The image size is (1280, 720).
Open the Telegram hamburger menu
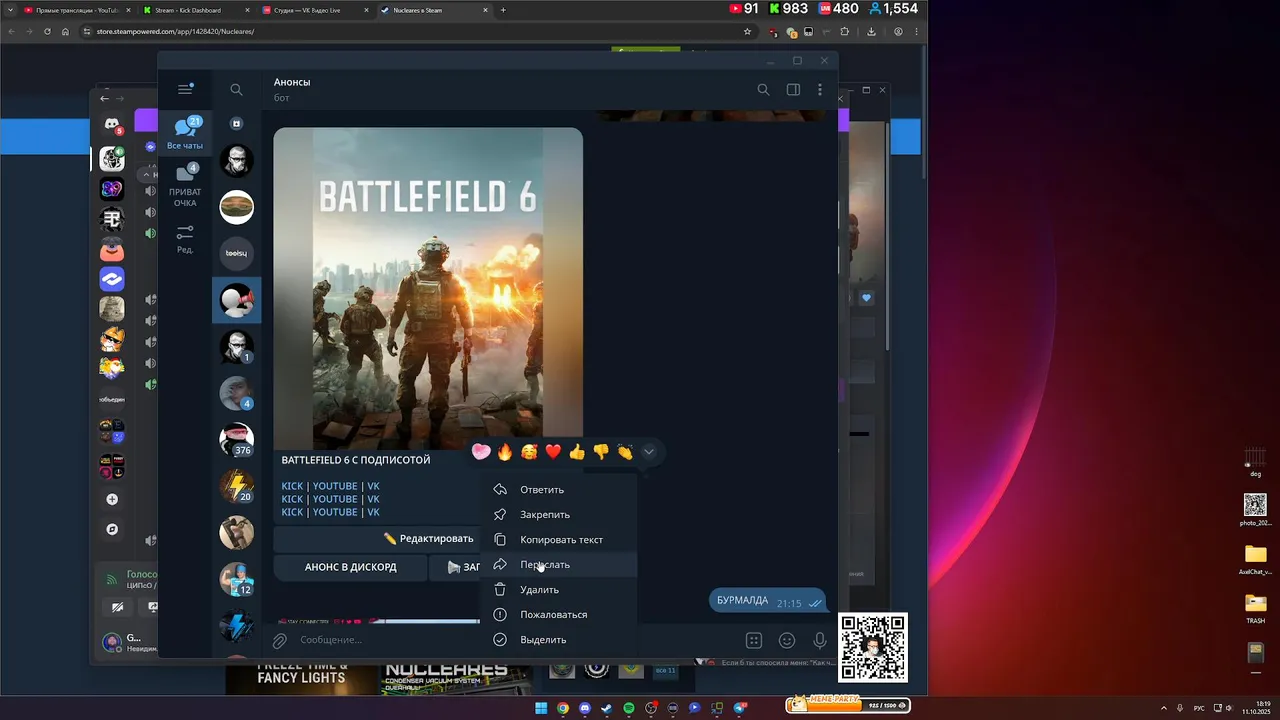[185, 89]
